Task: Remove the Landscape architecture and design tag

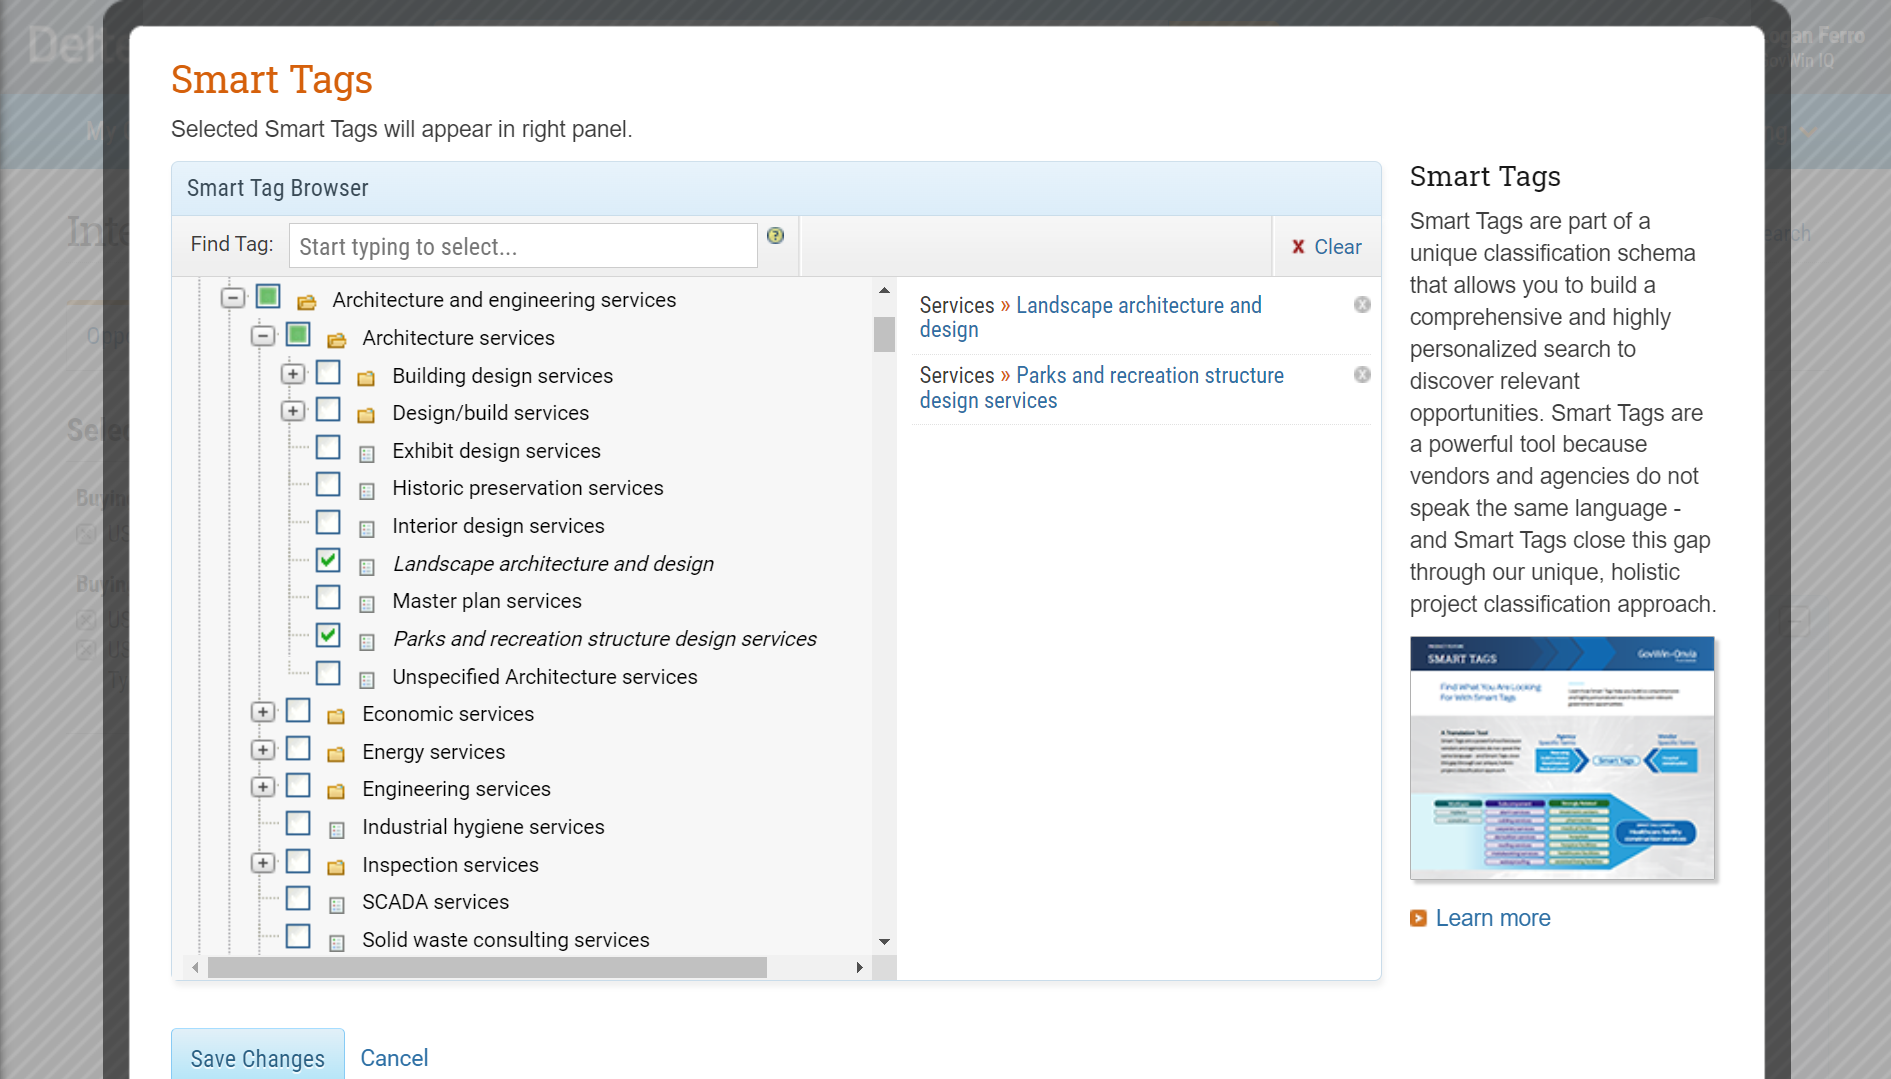Action: click(x=1362, y=305)
